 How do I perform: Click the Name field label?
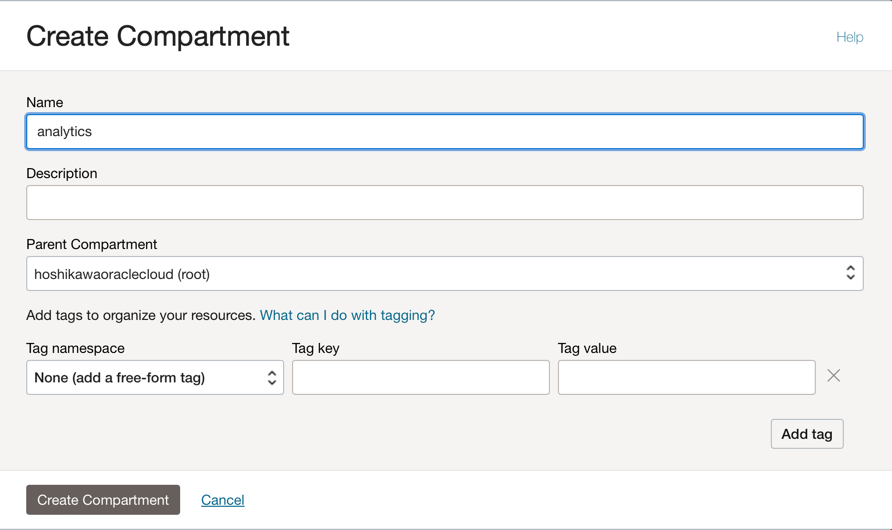tap(45, 102)
